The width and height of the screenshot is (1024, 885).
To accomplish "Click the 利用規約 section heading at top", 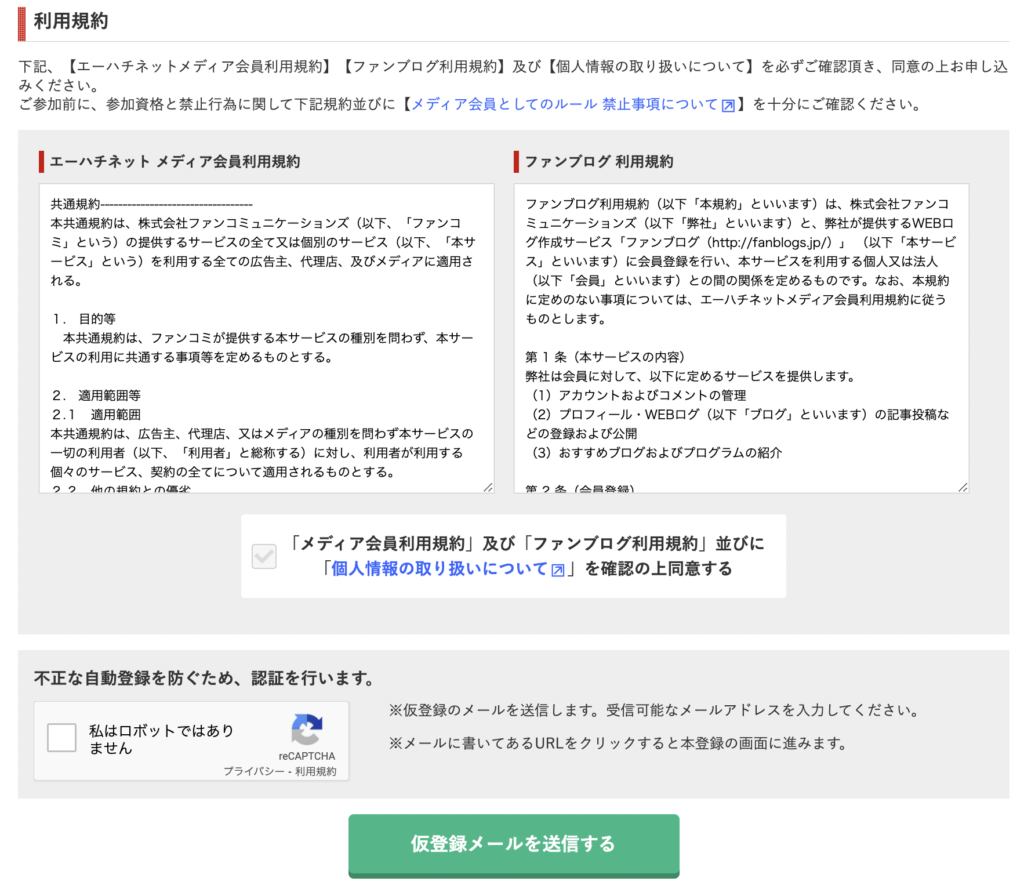I will coord(71,20).
